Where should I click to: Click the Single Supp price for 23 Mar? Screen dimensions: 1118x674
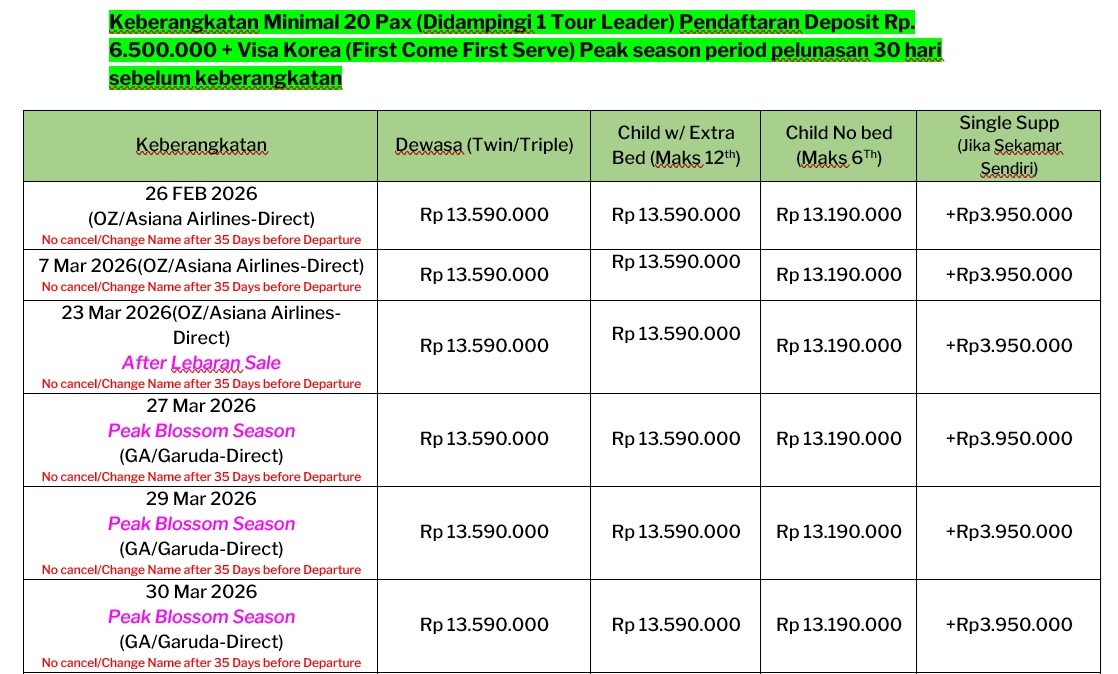tap(1009, 346)
